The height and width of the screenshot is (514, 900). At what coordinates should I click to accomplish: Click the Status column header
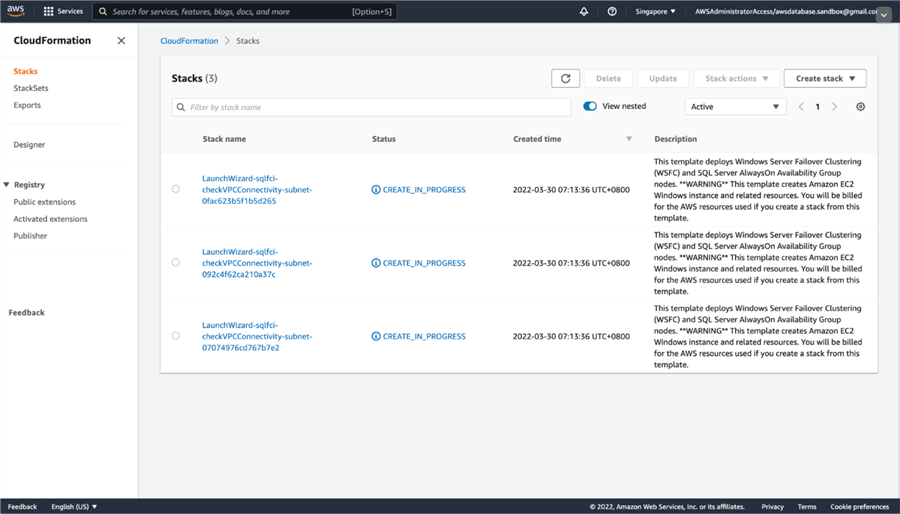pos(383,139)
